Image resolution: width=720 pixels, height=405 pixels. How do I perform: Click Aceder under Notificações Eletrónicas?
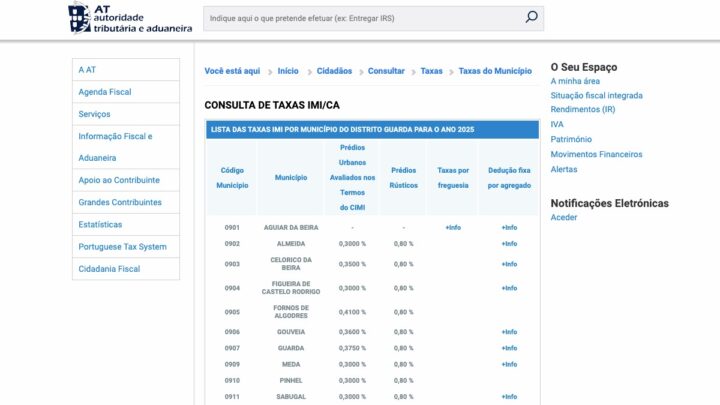tap(564, 217)
